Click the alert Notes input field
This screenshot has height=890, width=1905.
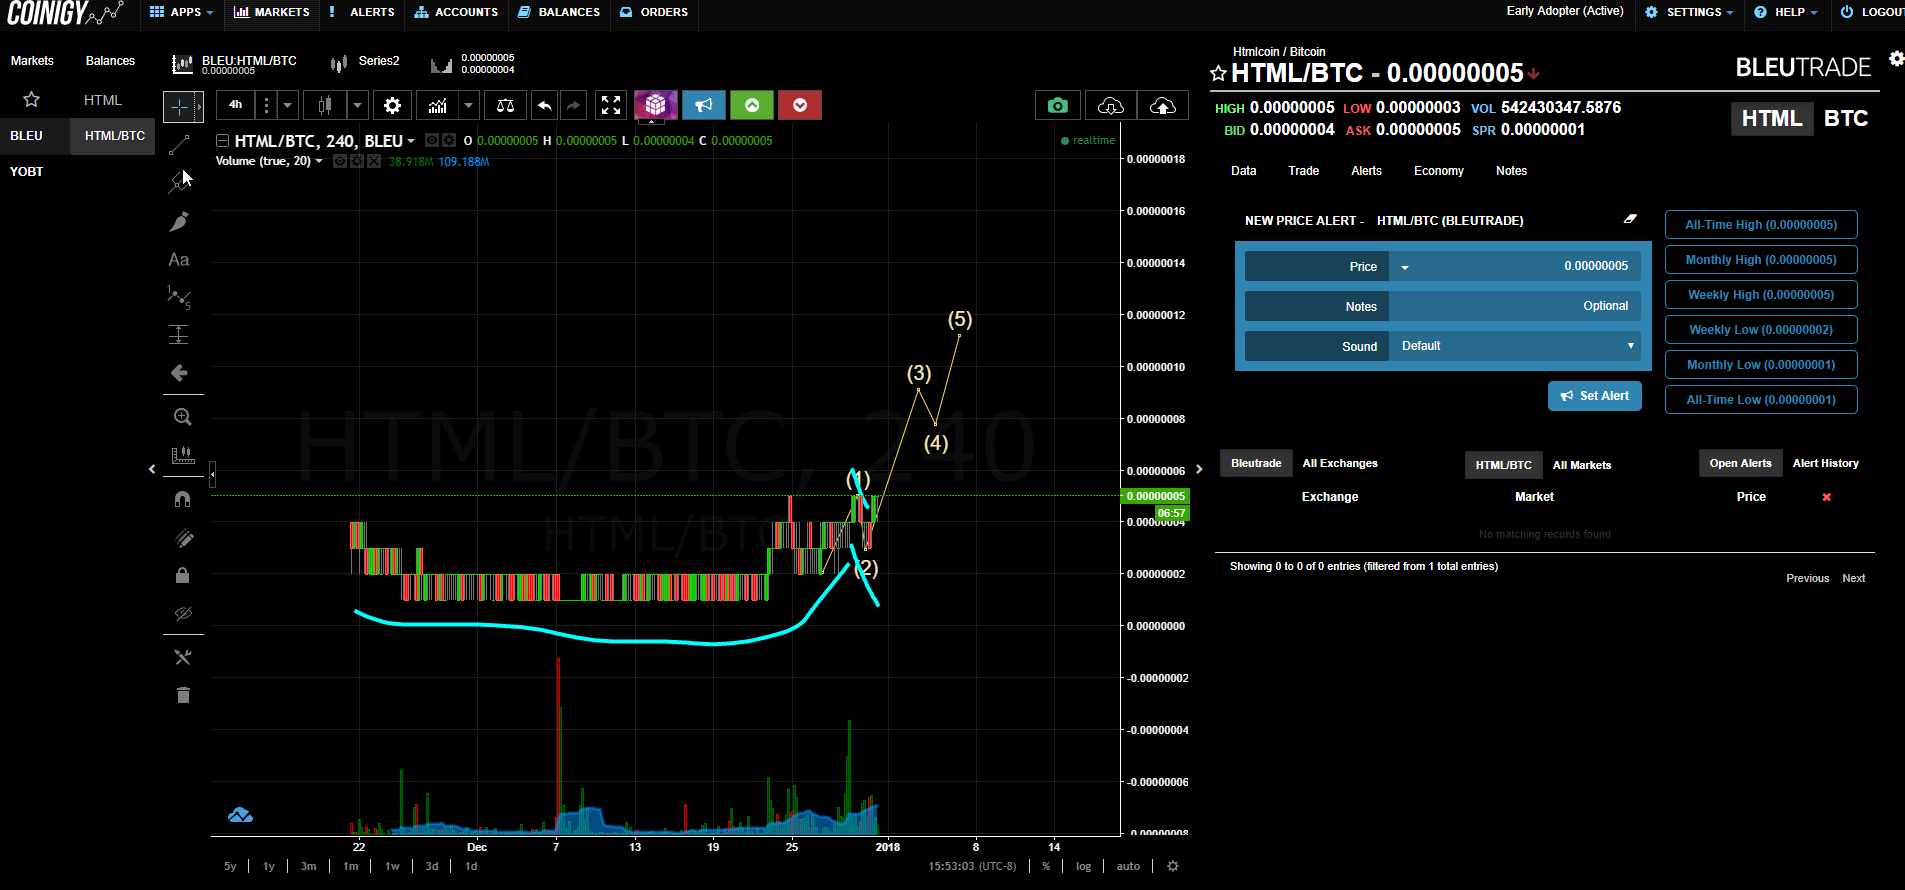[1515, 306]
